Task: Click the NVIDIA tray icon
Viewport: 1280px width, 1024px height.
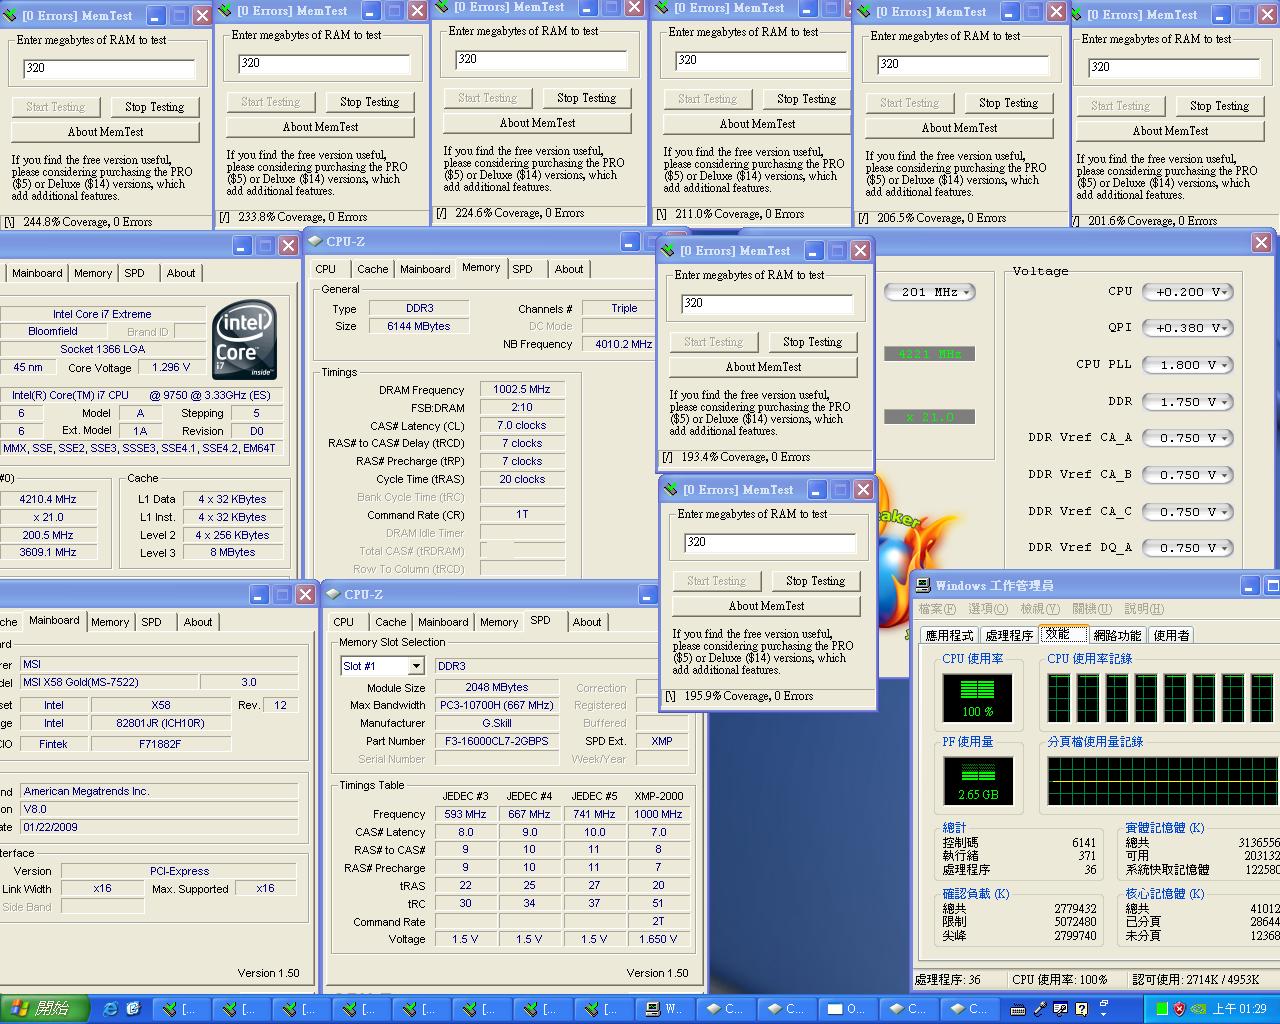Action: pos(1197,1008)
